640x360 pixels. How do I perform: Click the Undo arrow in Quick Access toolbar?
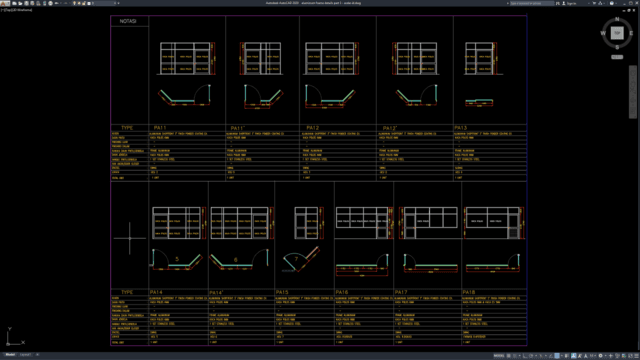tap(57, 3)
